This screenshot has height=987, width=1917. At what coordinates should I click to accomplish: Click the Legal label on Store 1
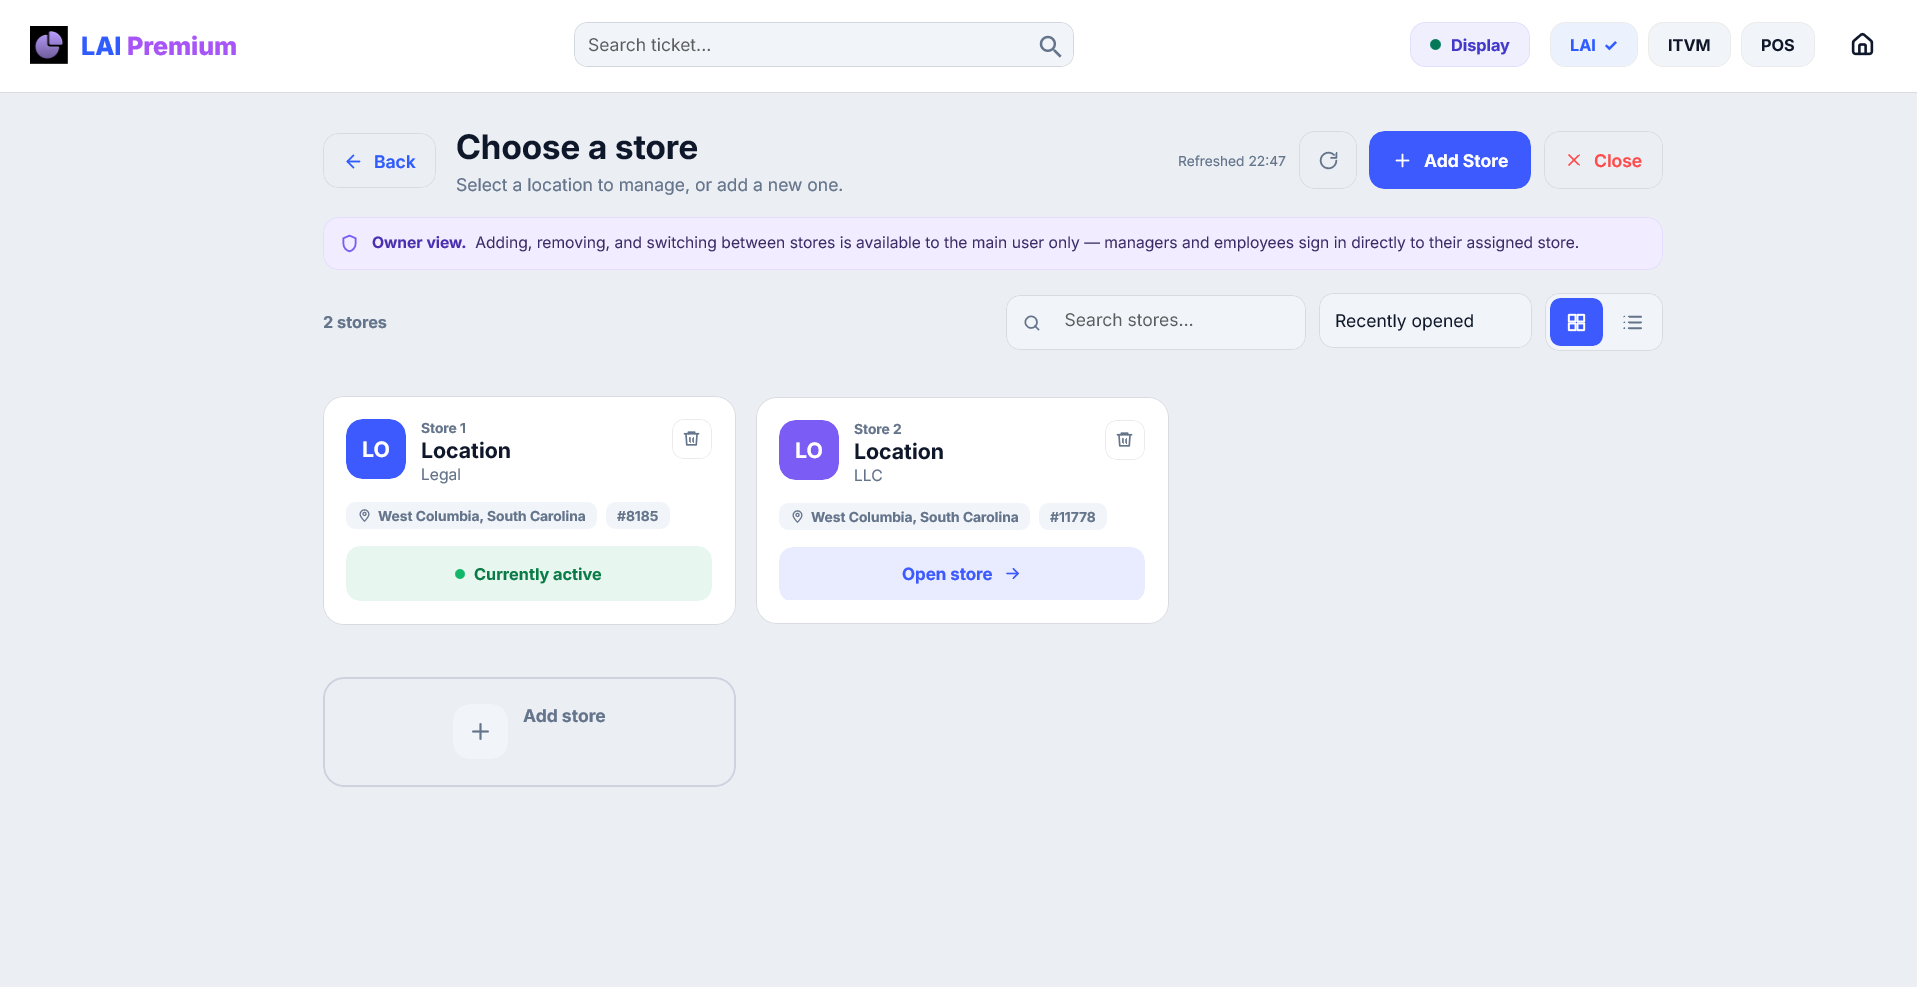tap(441, 475)
